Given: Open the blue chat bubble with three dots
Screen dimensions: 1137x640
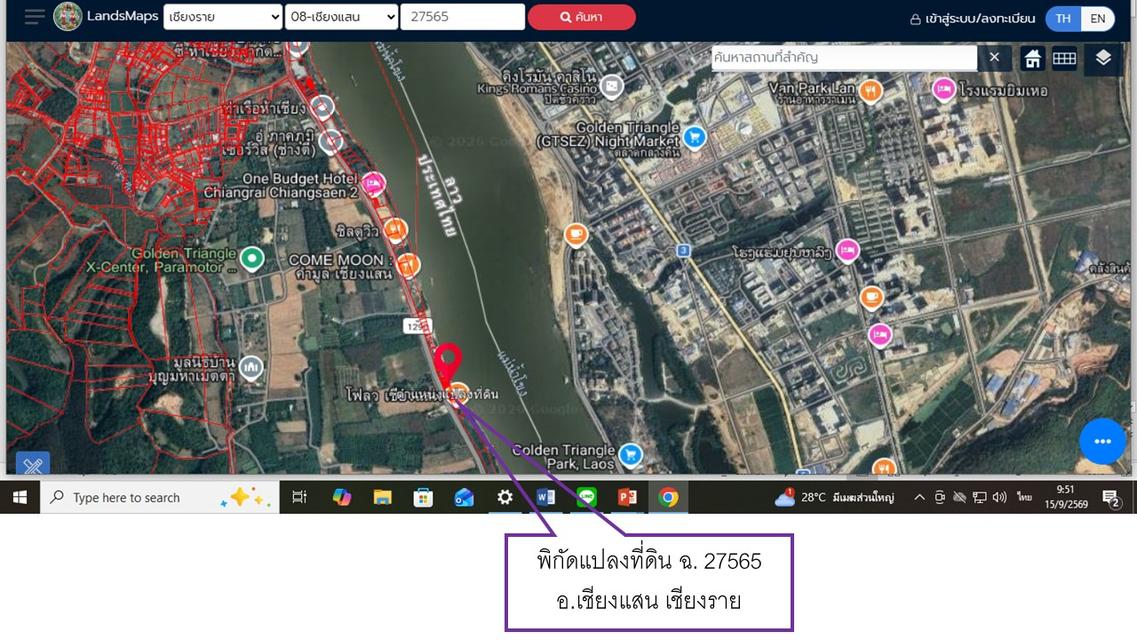Looking at the screenshot, I should tap(1102, 441).
